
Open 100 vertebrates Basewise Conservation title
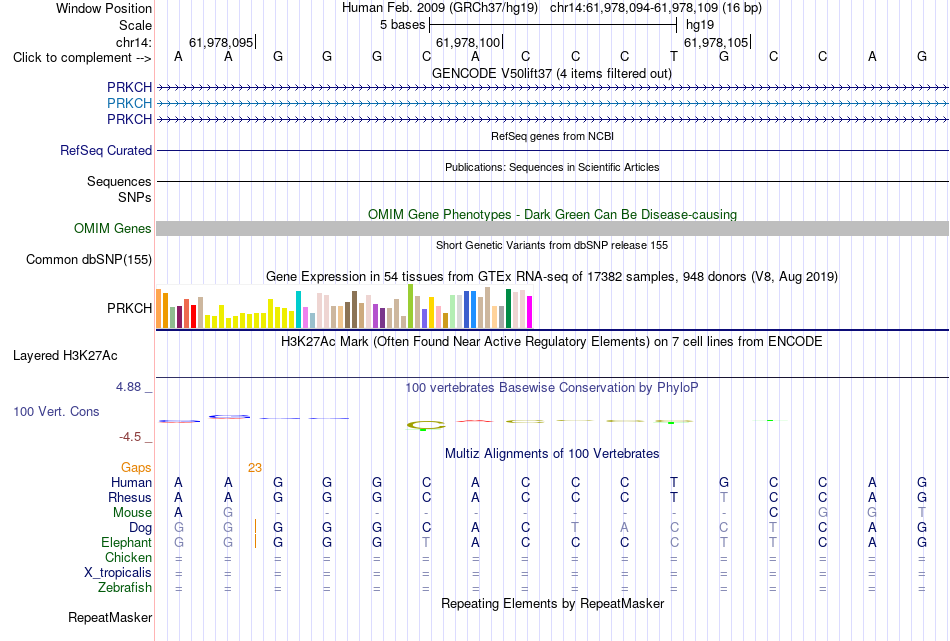(x=552, y=388)
